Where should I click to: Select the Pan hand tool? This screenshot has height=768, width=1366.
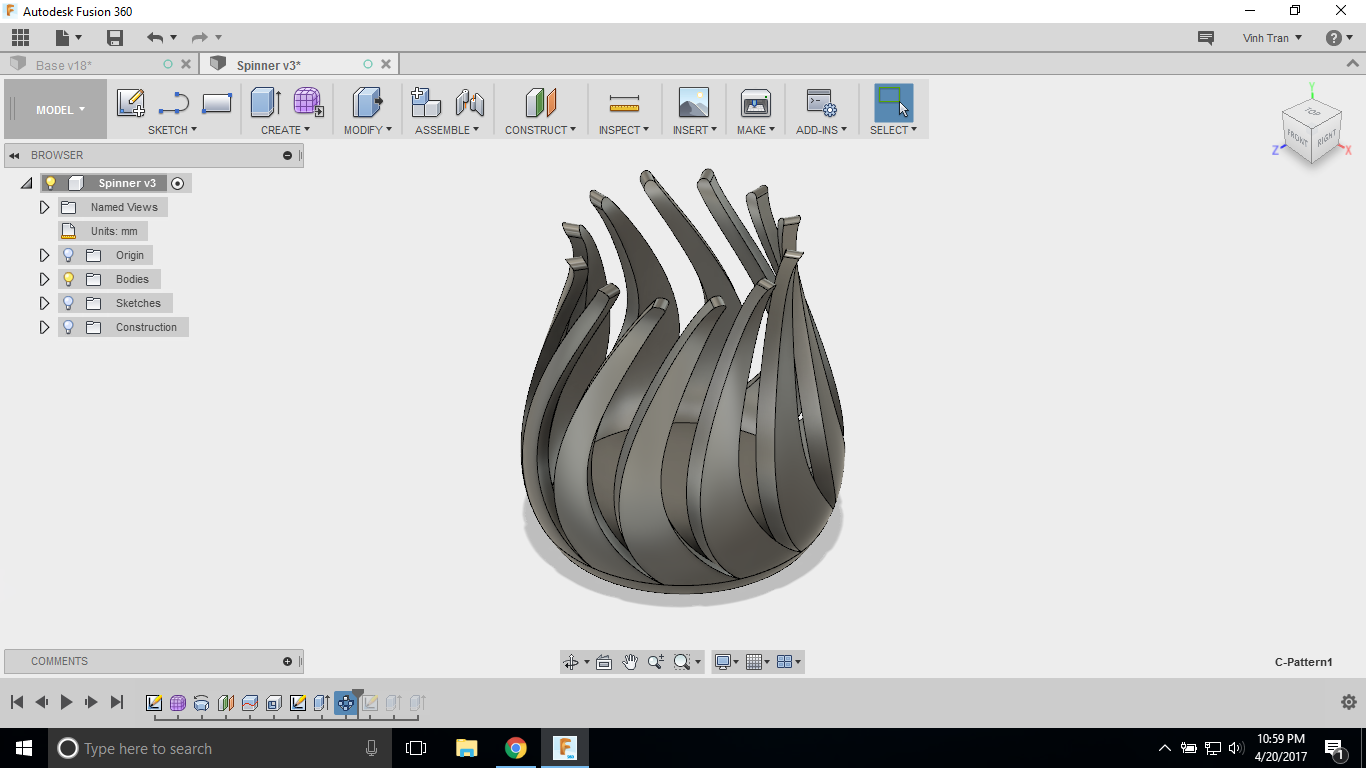click(630, 662)
